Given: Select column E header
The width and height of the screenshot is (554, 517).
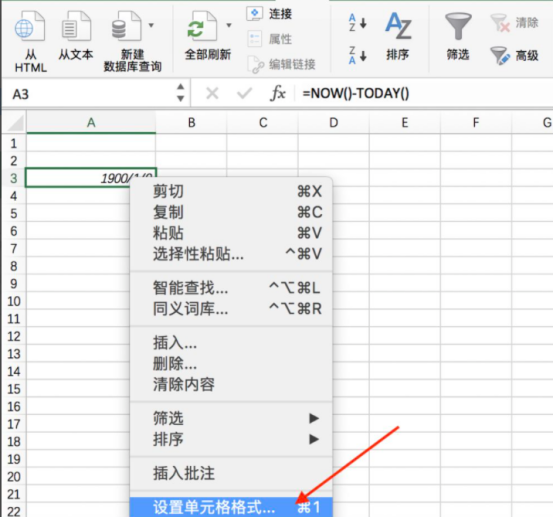Looking at the screenshot, I should [x=405, y=123].
